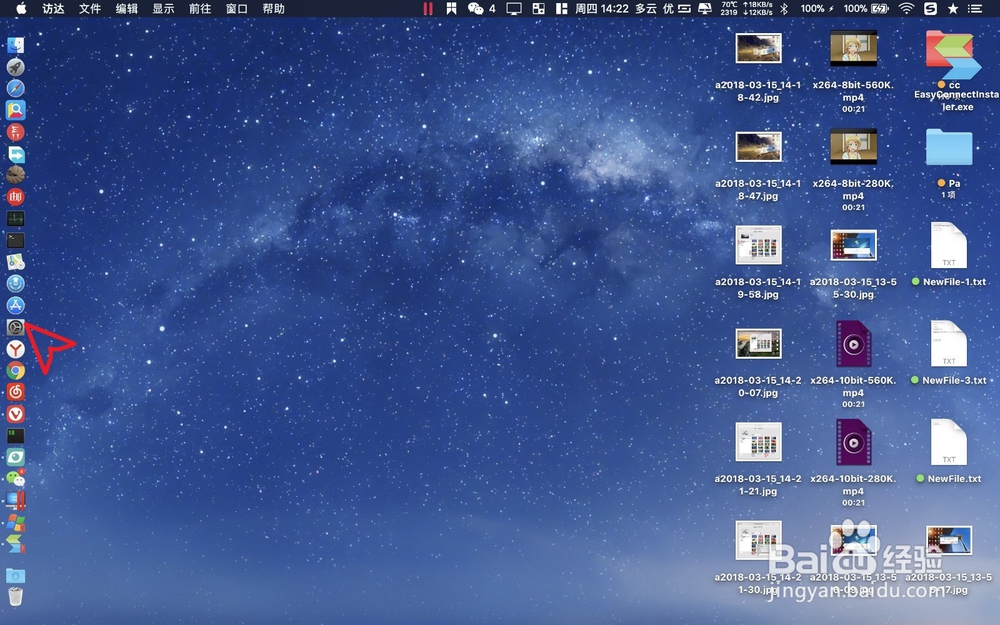Launch Vivaldi browser from the Dock

pyautogui.click(x=15, y=414)
